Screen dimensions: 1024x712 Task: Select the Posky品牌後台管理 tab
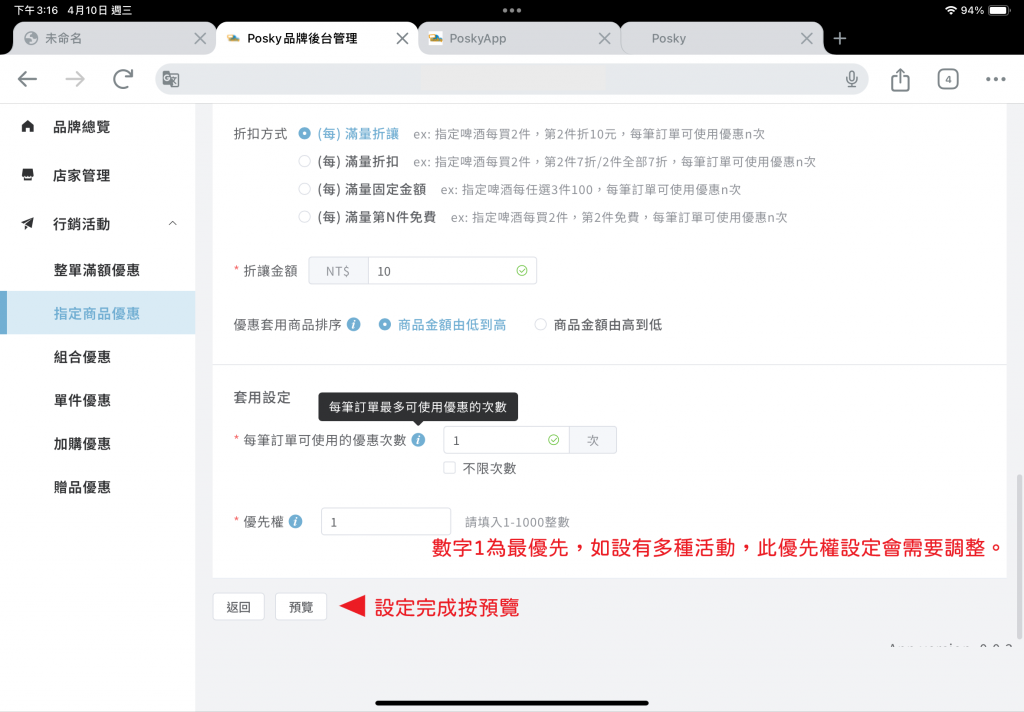(x=316, y=39)
